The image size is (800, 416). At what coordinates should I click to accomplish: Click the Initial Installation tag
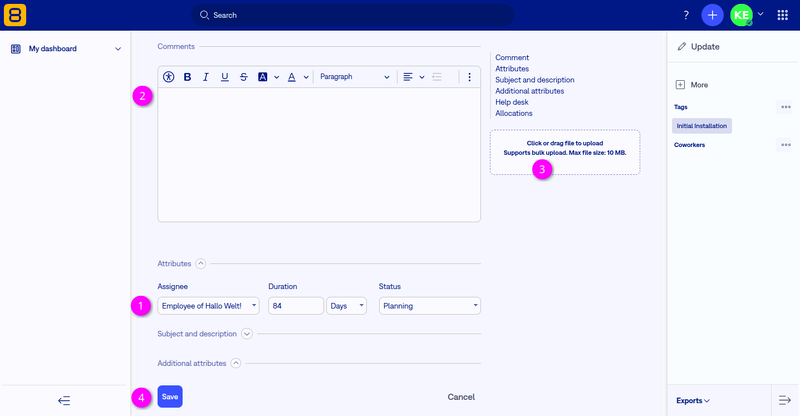point(702,126)
